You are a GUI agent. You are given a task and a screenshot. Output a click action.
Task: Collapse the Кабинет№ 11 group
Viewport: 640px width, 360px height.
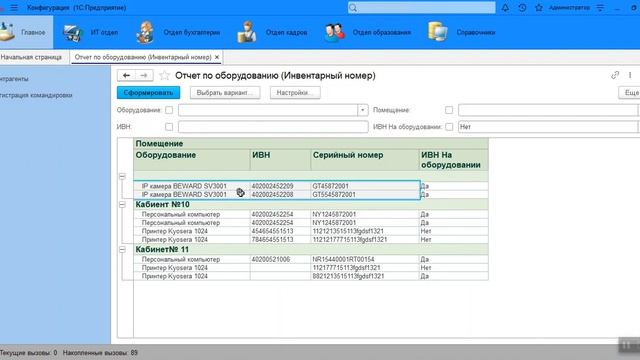click(x=122, y=249)
